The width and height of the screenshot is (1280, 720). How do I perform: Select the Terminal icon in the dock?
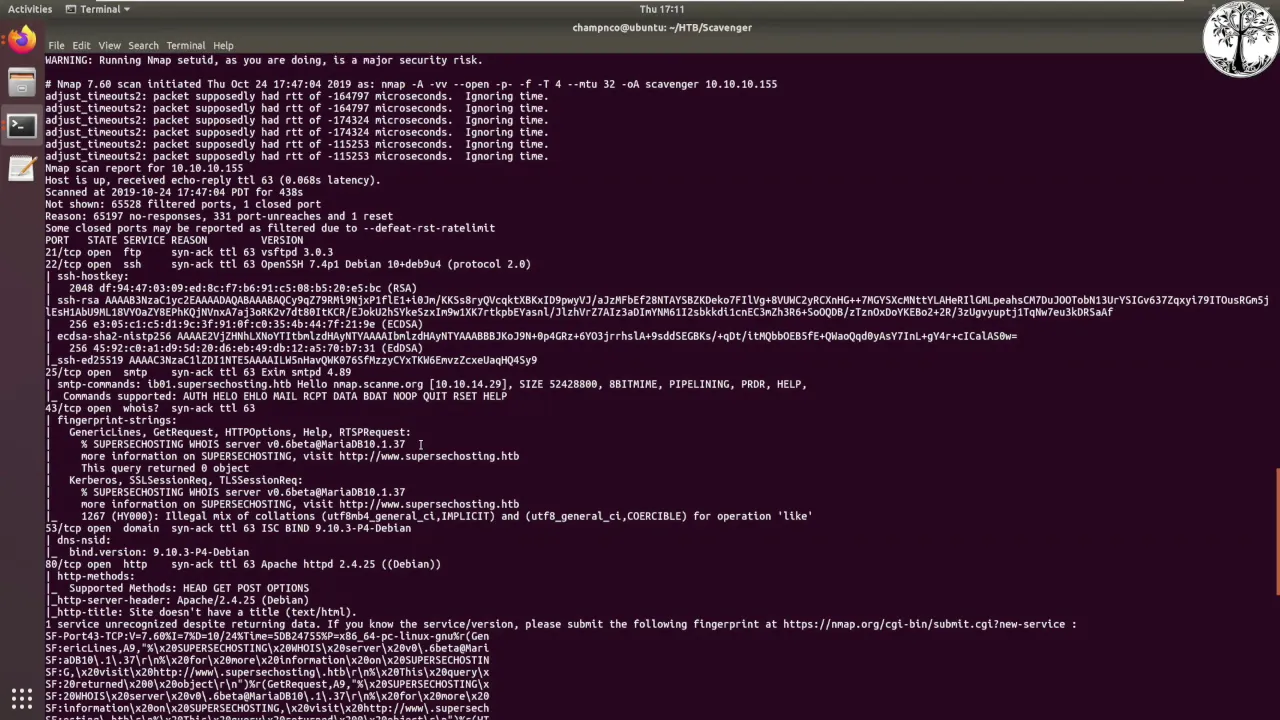tap(21, 126)
